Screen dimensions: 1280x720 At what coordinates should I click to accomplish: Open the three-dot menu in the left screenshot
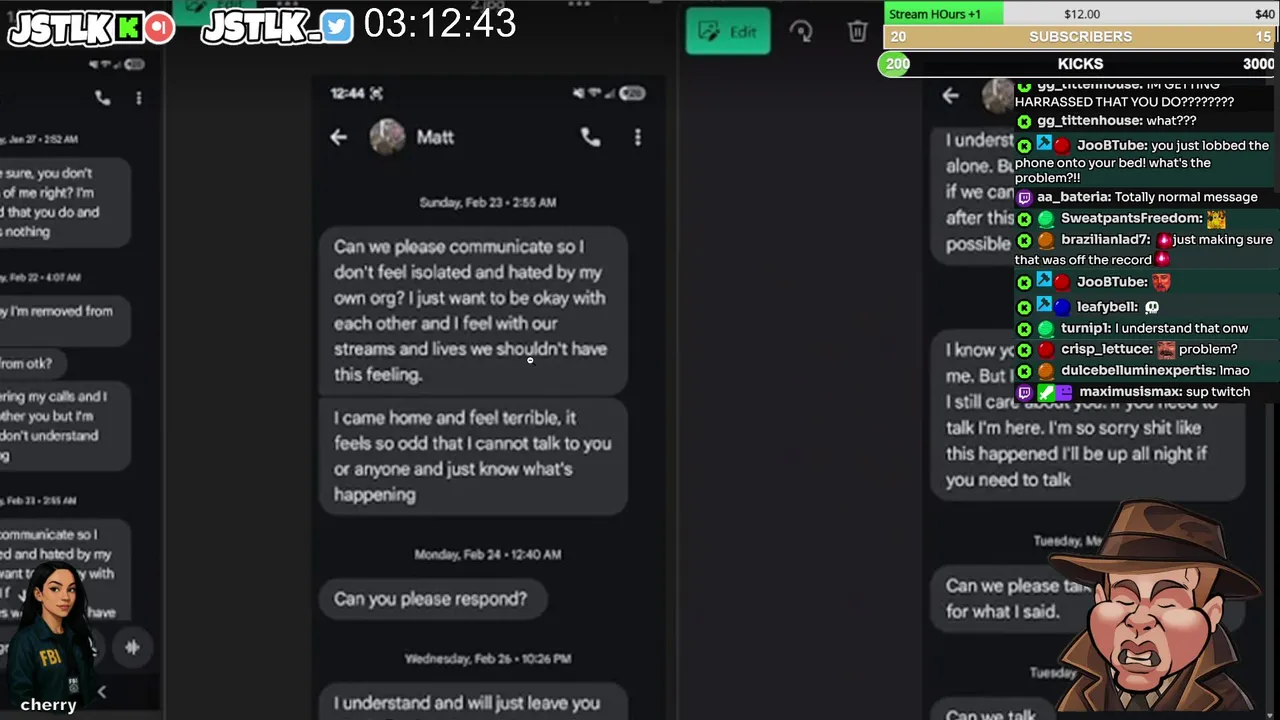[139, 97]
